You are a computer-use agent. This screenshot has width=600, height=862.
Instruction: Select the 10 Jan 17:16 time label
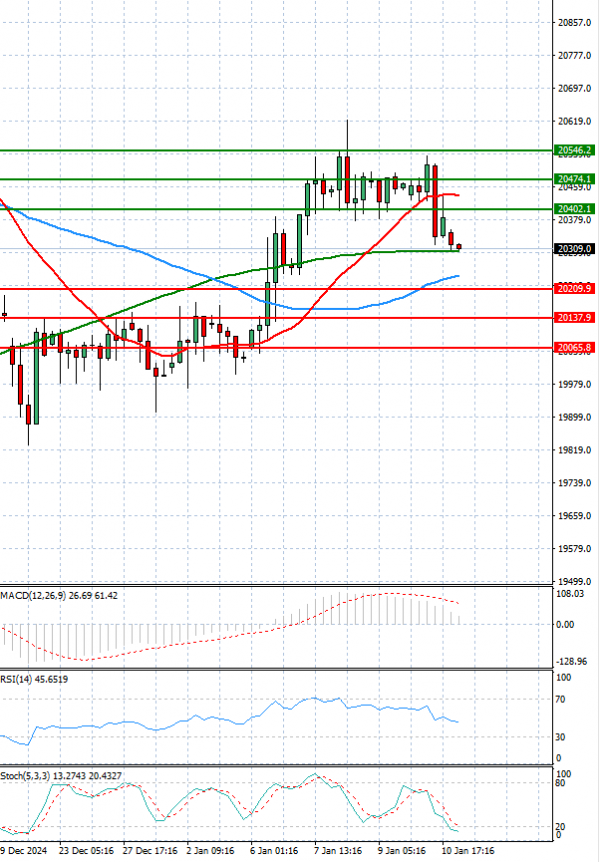coord(467,850)
